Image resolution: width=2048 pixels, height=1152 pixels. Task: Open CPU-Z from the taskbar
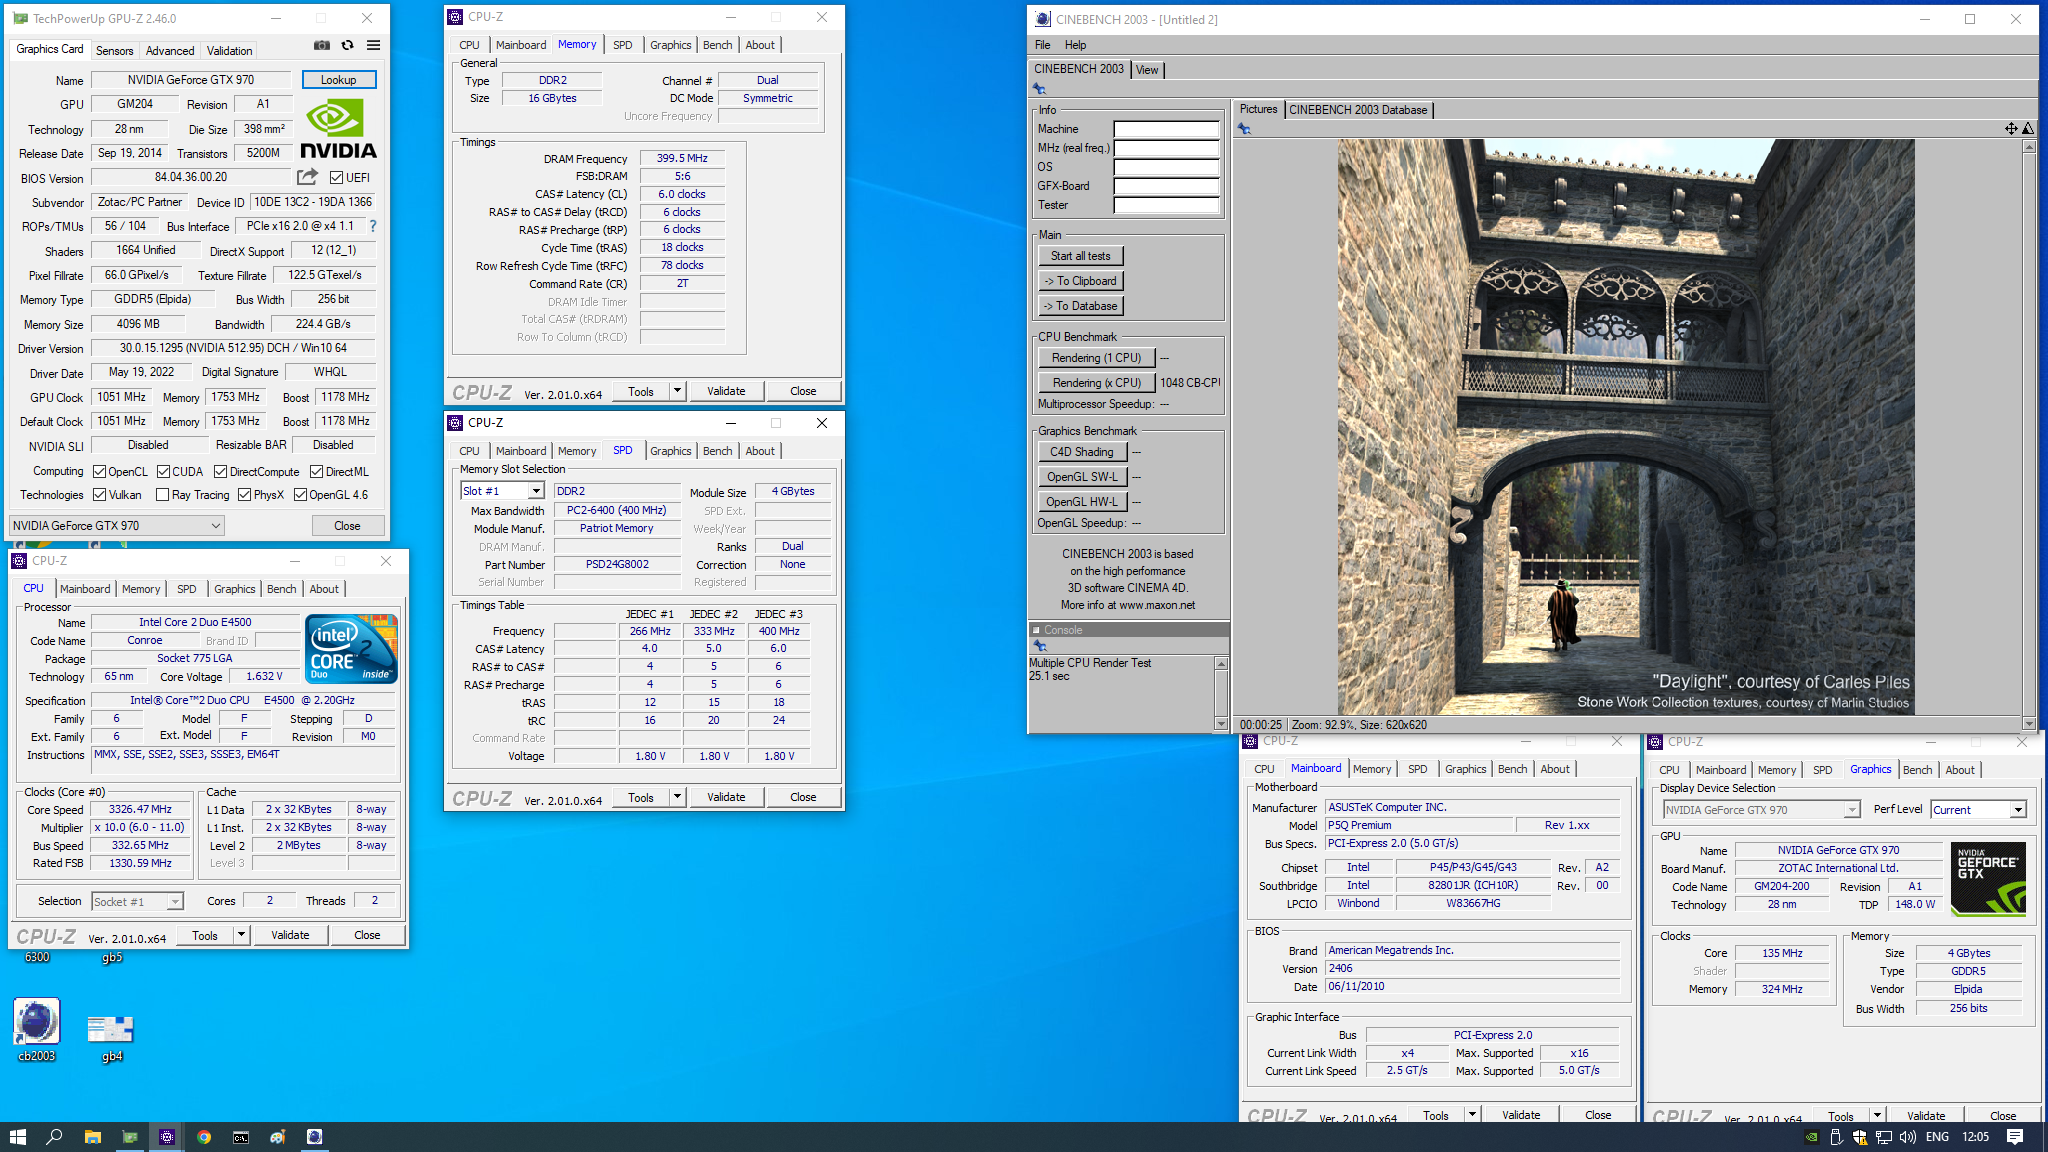pos(167,1137)
